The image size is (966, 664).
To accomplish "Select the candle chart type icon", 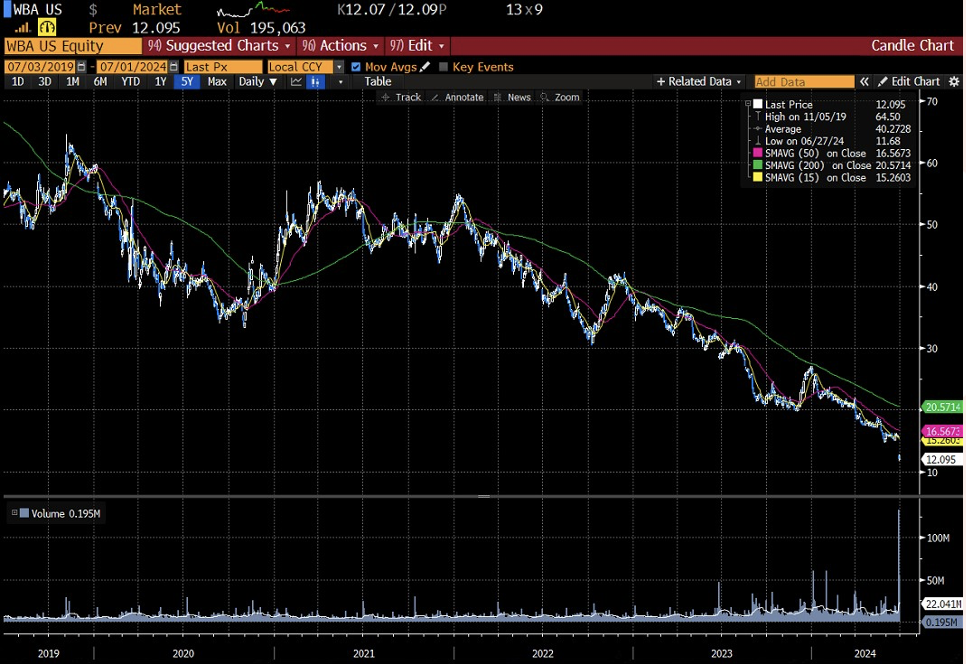I will [x=315, y=81].
